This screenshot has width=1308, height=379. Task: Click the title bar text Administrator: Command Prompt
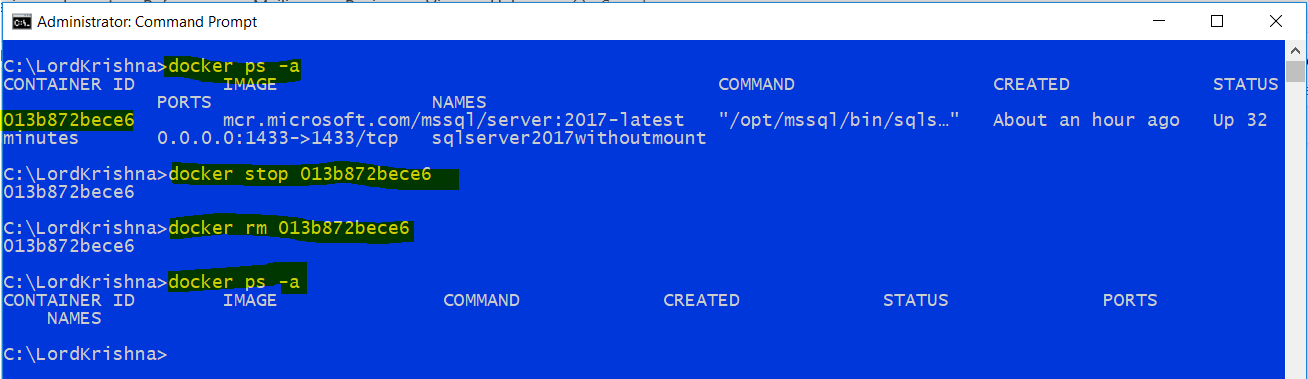click(x=145, y=21)
